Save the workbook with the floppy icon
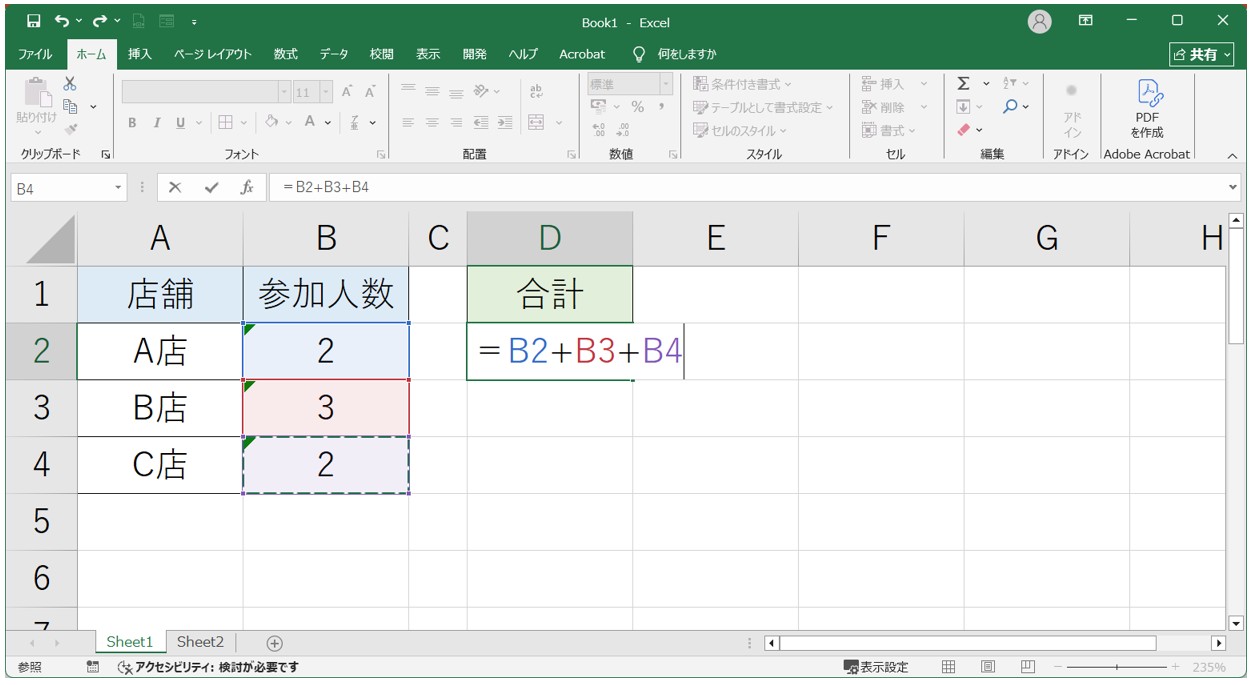The image size is (1252, 685). [34, 21]
